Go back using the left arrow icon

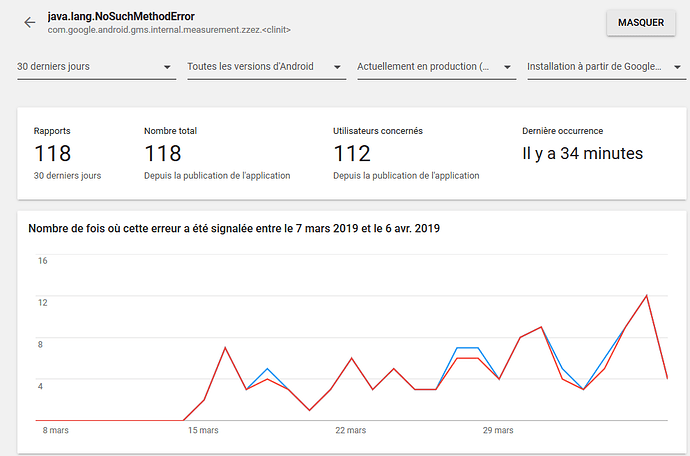[x=29, y=22]
